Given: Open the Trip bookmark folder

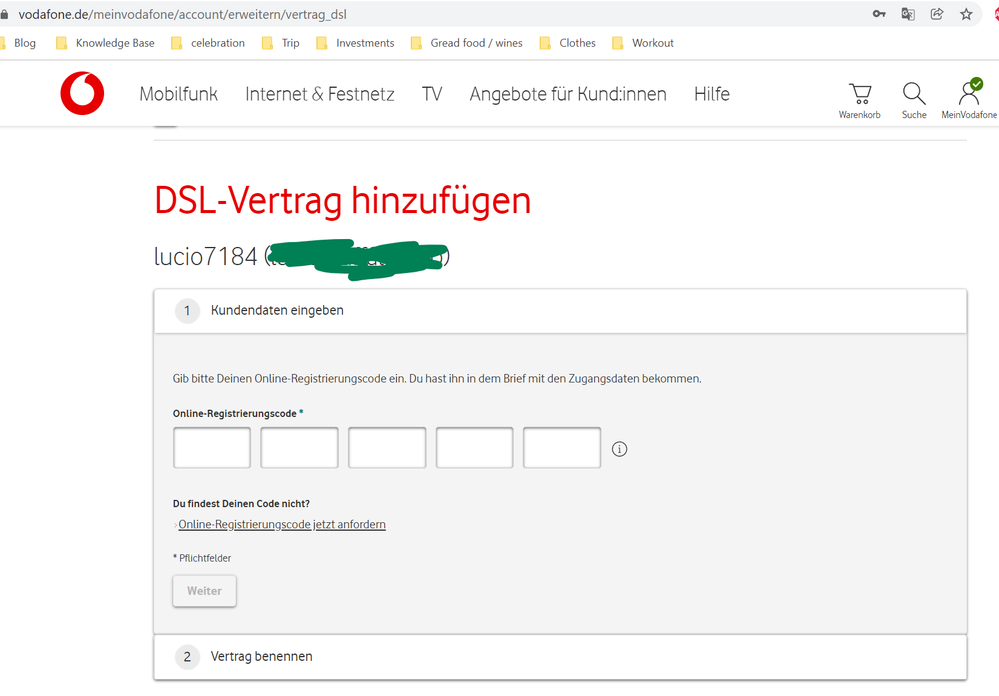Looking at the screenshot, I should [x=281, y=43].
